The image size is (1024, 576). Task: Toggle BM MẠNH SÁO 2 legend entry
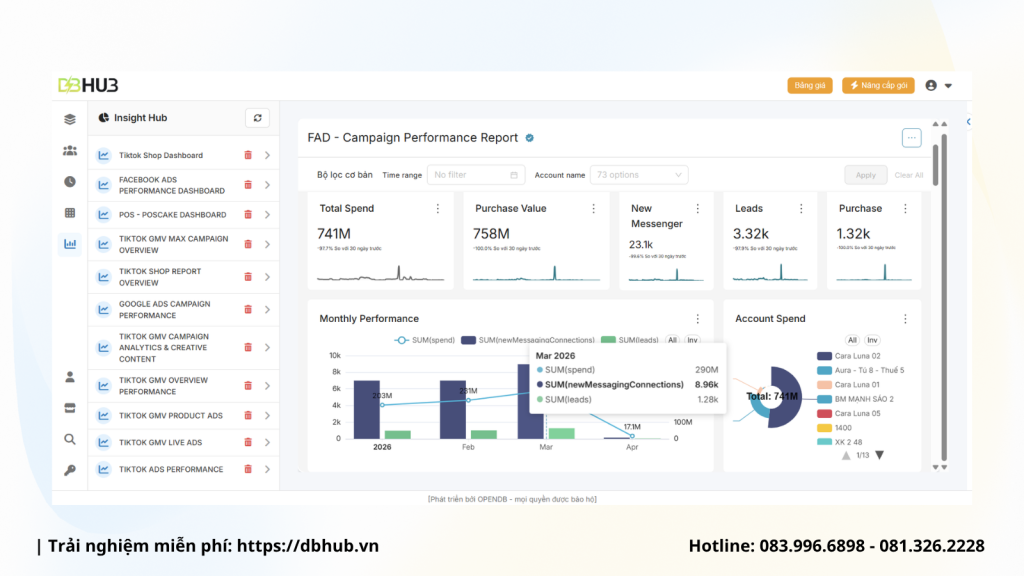[856, 399]
